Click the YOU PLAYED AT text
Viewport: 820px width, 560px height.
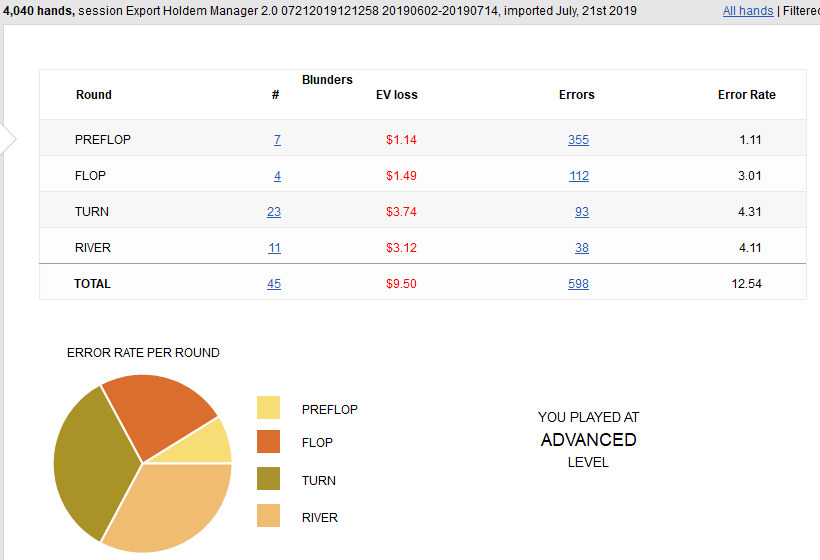coord(588,417)
